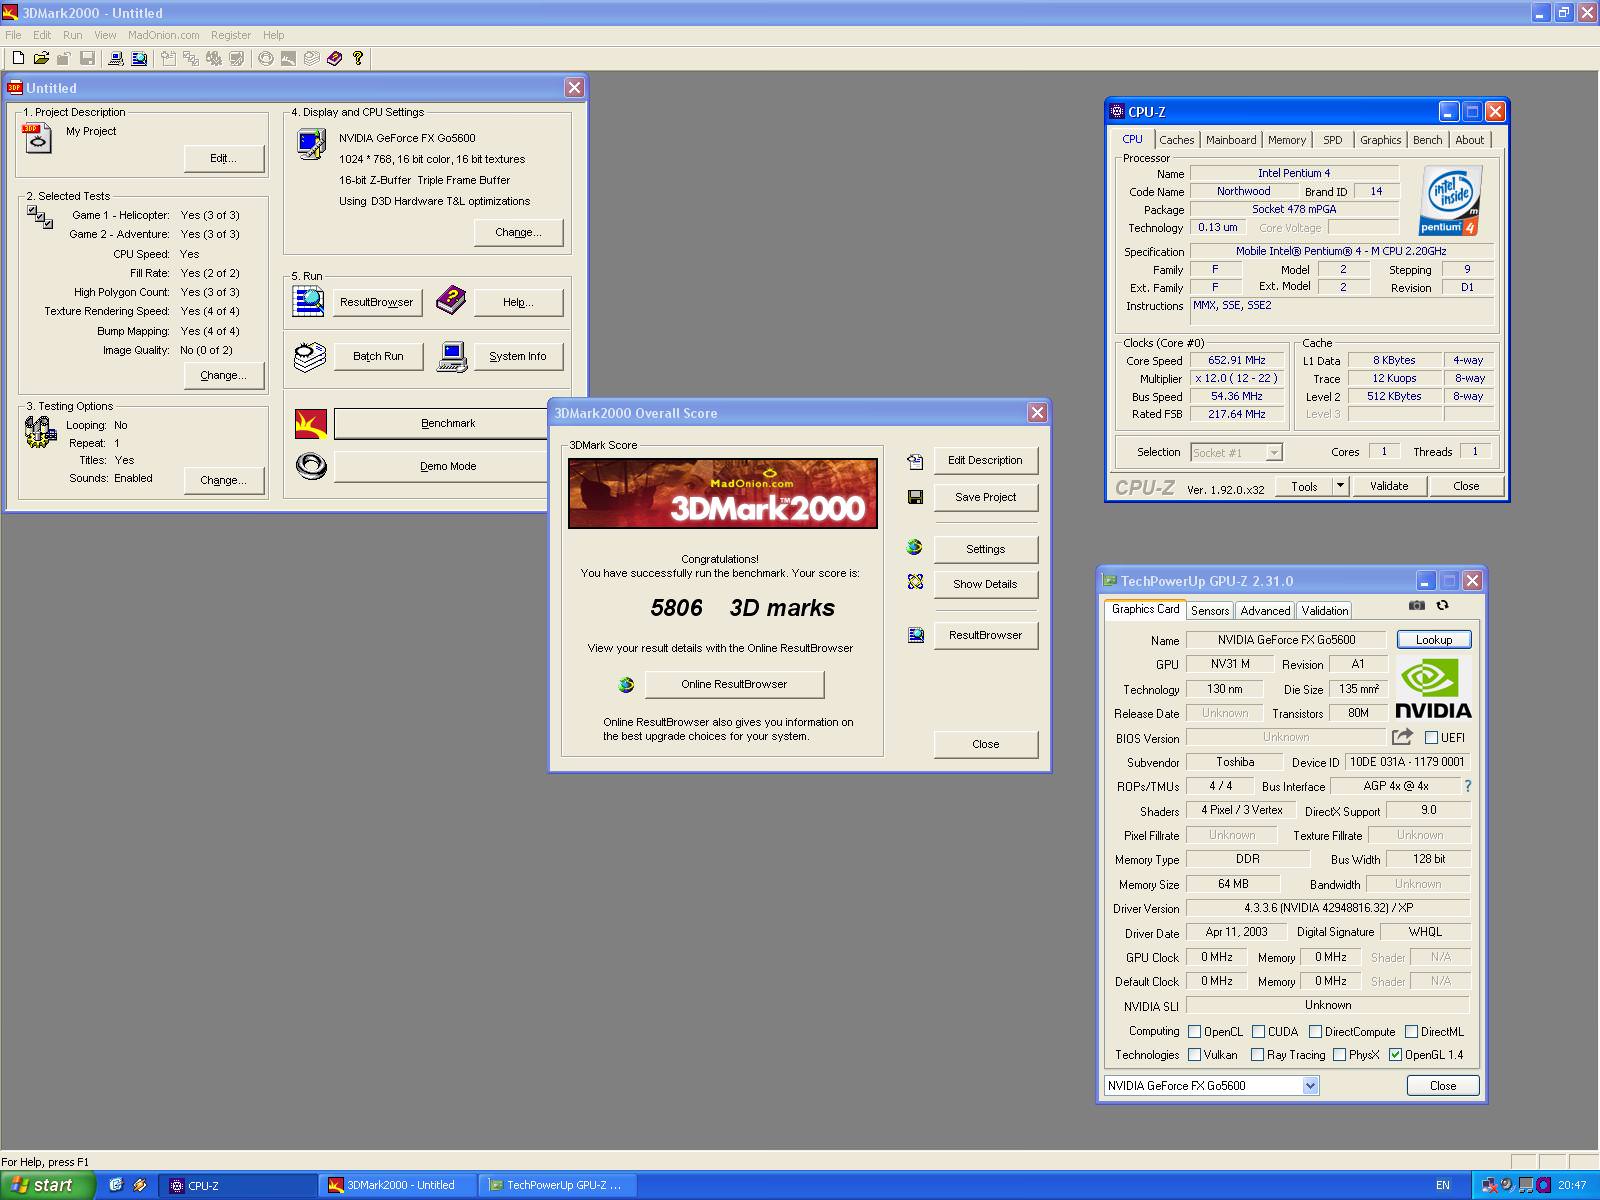Screen dimensions: 1600x1200
Task: Click the New project toolbar icon
Action: pos(18,58)
